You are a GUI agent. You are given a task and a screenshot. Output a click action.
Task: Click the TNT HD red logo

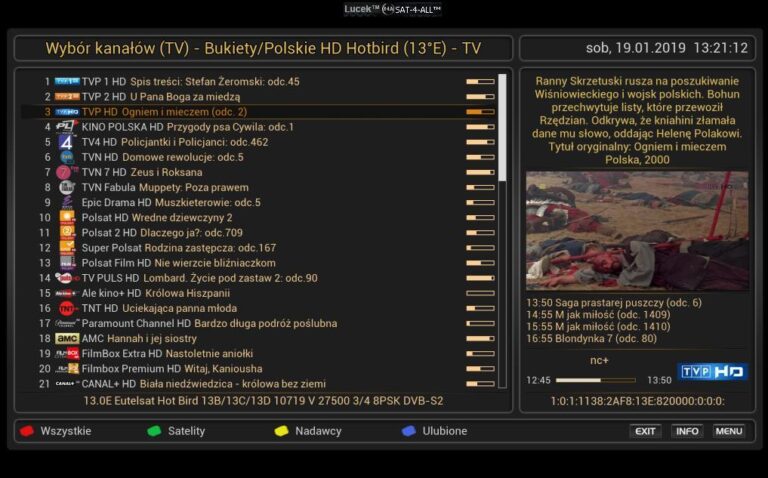coord(67,309)
